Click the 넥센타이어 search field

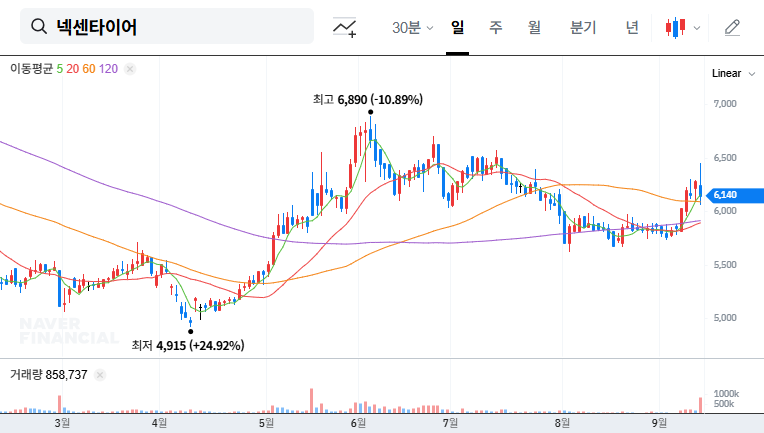point(167,26)
